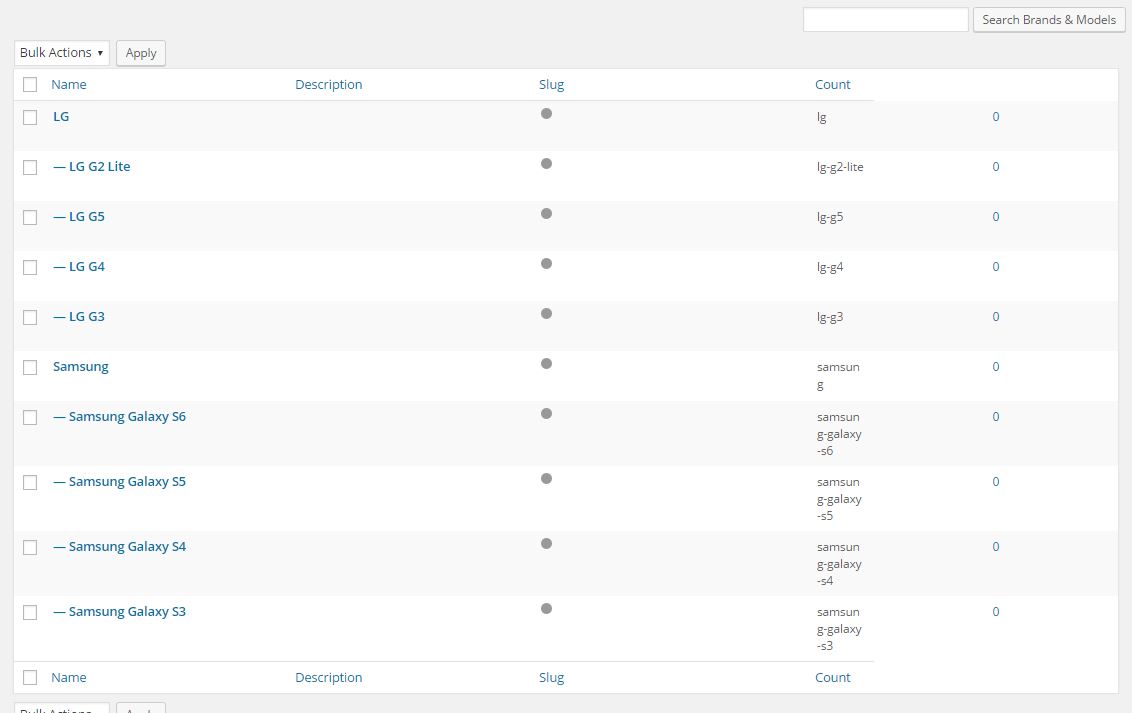This screenshot has width=1132, height=713.
Task: Click the slug text "samsung-galaxy-s6"
Action: pyautogui.click(x=839, y=434)
